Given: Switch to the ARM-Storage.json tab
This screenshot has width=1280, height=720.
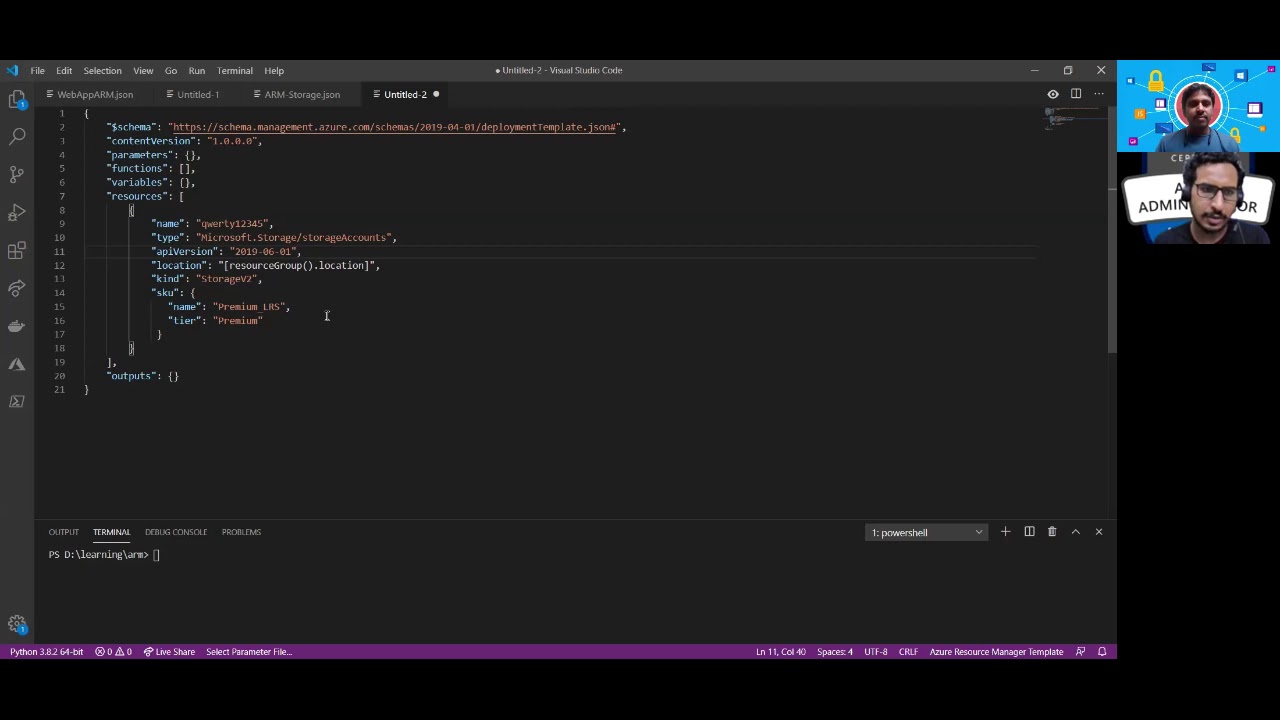Looking at the screenshot, I should 302,94.
